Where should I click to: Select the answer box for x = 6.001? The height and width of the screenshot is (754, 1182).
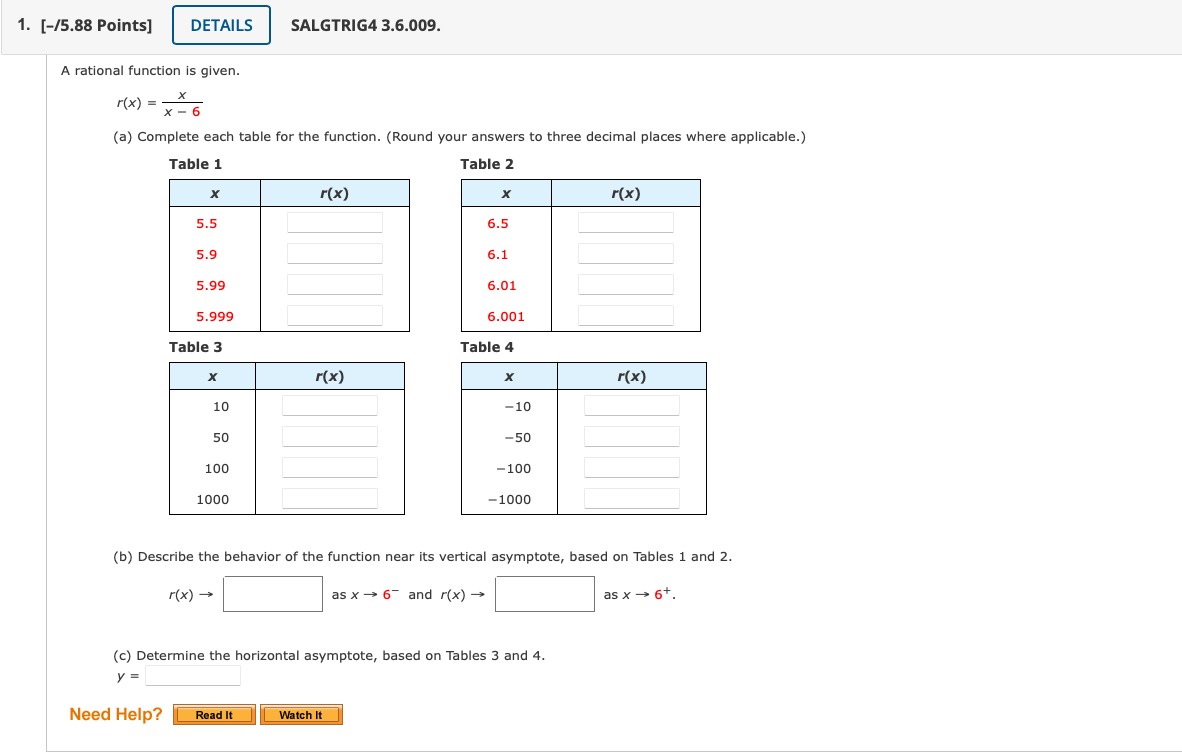(625, 315)
